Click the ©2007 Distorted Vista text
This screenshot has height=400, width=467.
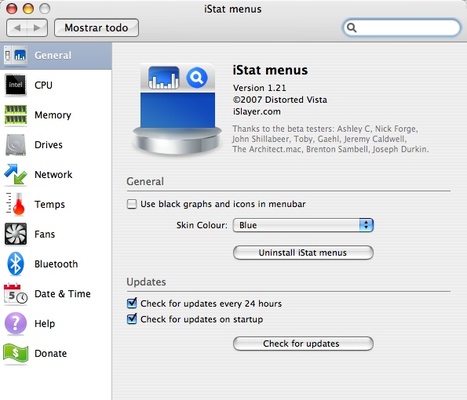tap(280, 100)
